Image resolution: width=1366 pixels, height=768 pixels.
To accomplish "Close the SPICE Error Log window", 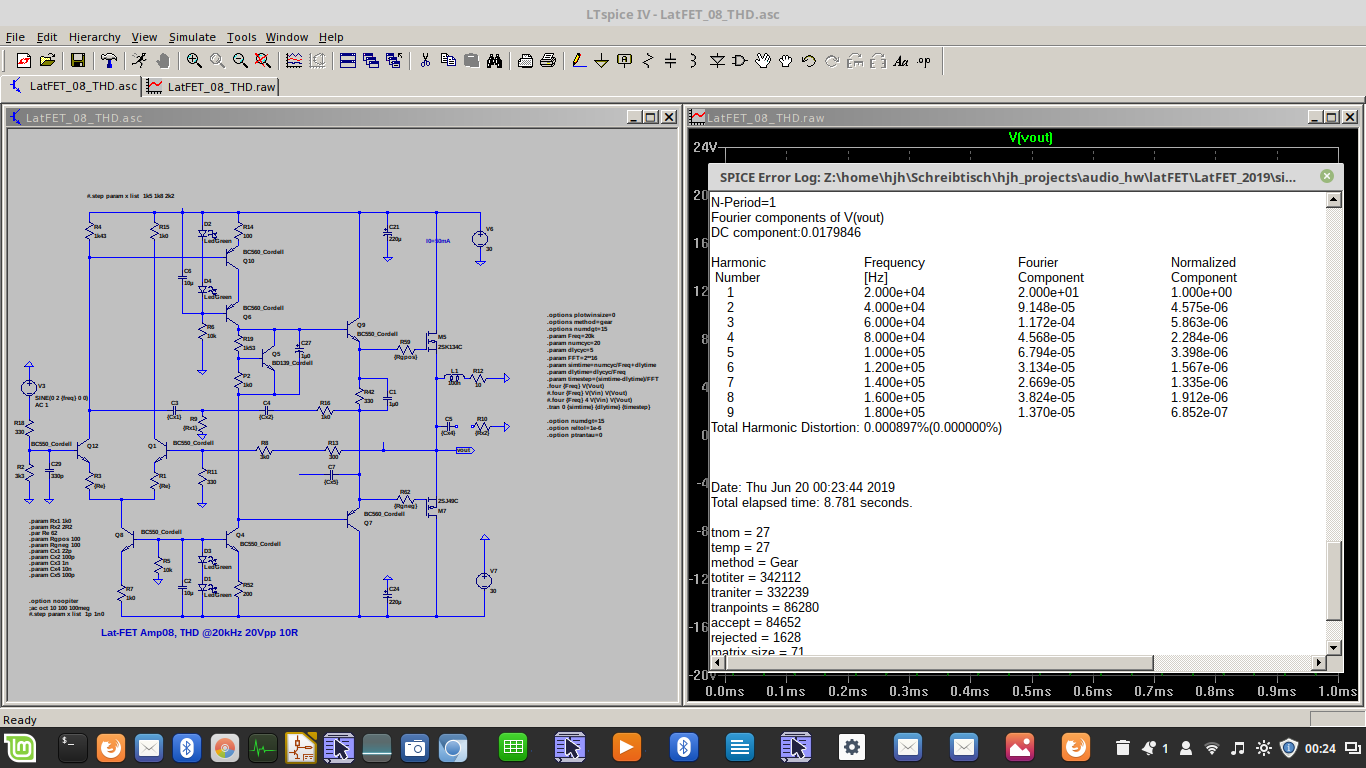I will point(1327,176).
